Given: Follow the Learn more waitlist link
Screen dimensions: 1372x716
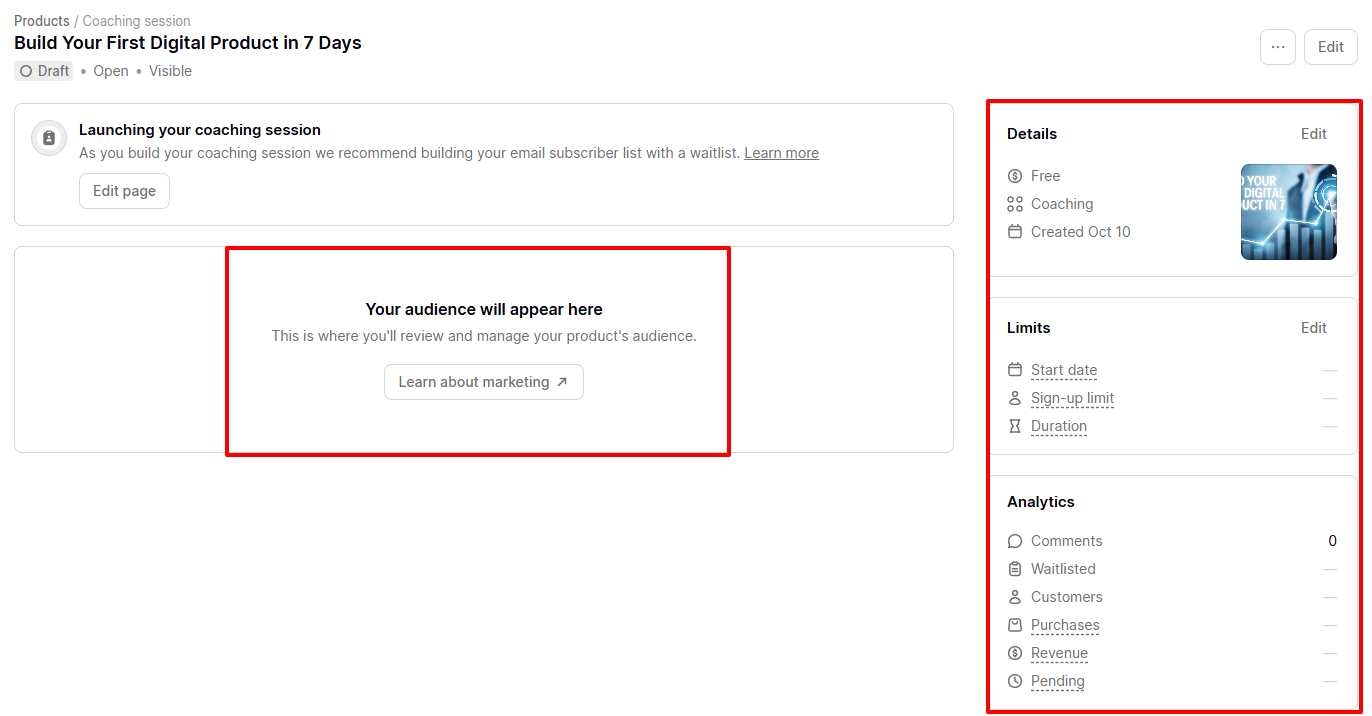Looking at the screenshot, I should [x=782, y=153].
